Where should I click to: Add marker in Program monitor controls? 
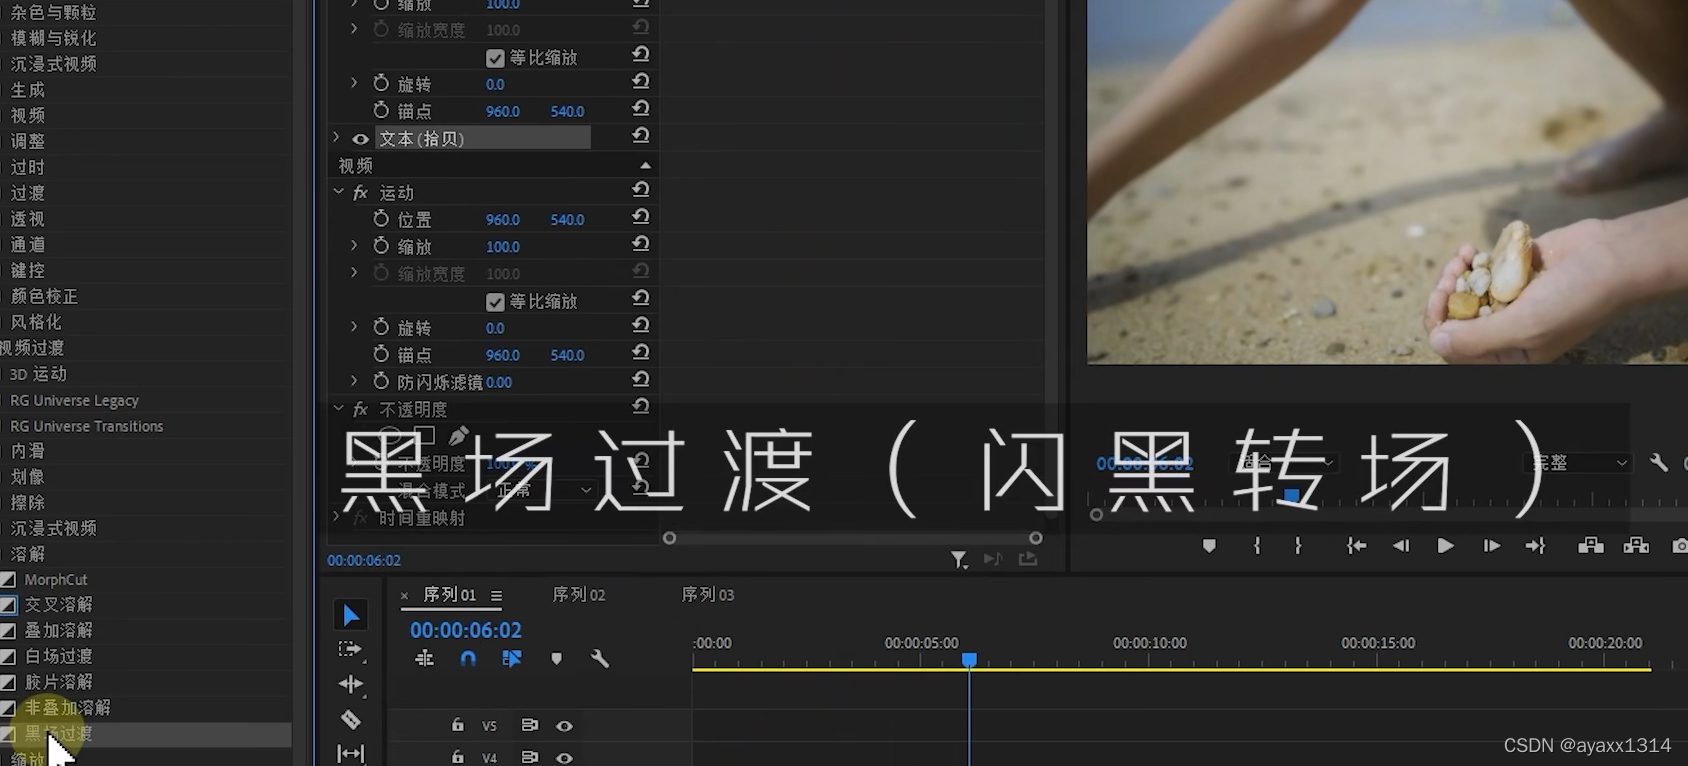(x=1209, y=546)
